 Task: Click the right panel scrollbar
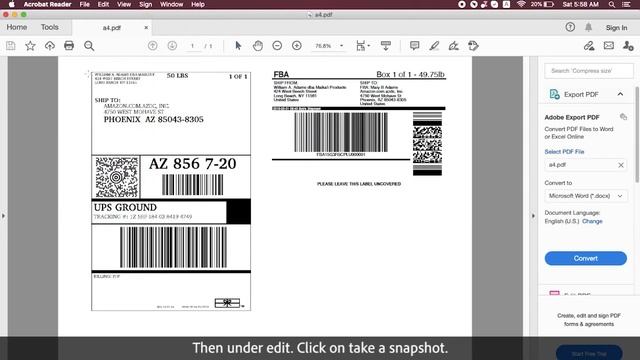637,135
